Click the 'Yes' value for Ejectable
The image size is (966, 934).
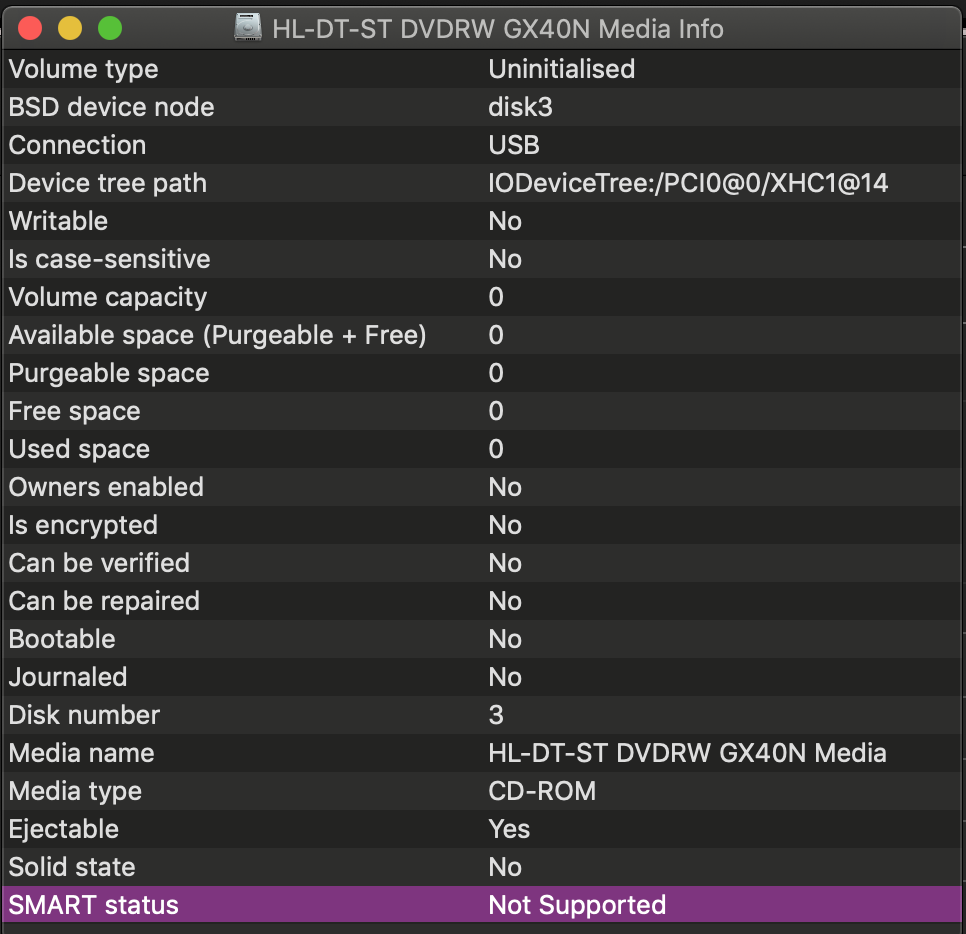(509, 829)
